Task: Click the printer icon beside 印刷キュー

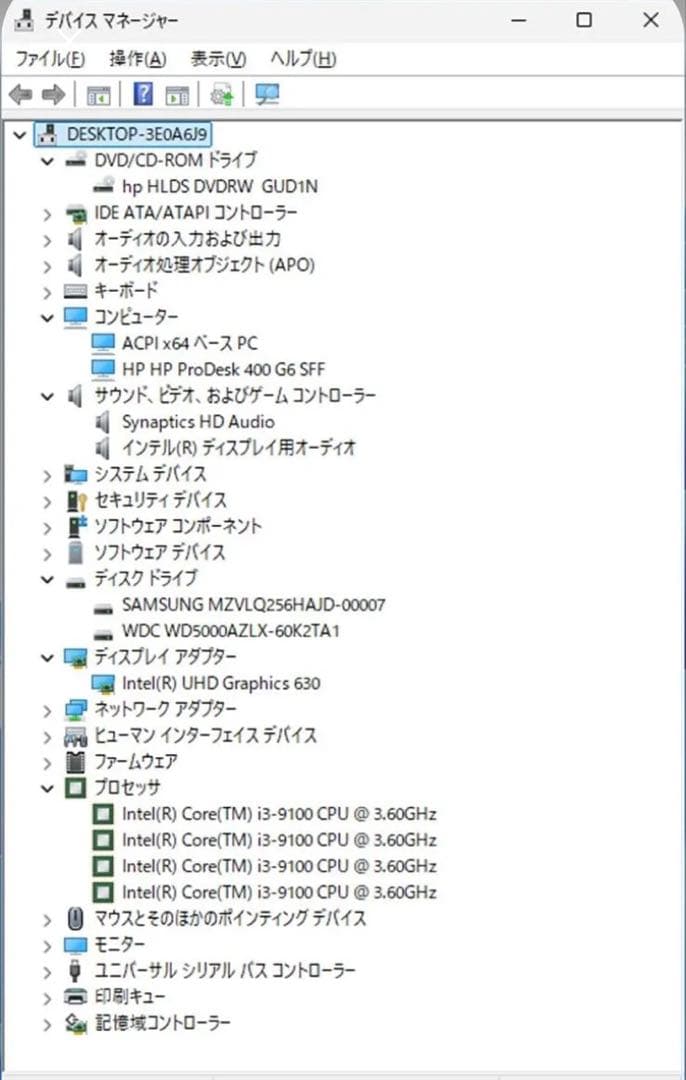Action: tap(75, 997)
